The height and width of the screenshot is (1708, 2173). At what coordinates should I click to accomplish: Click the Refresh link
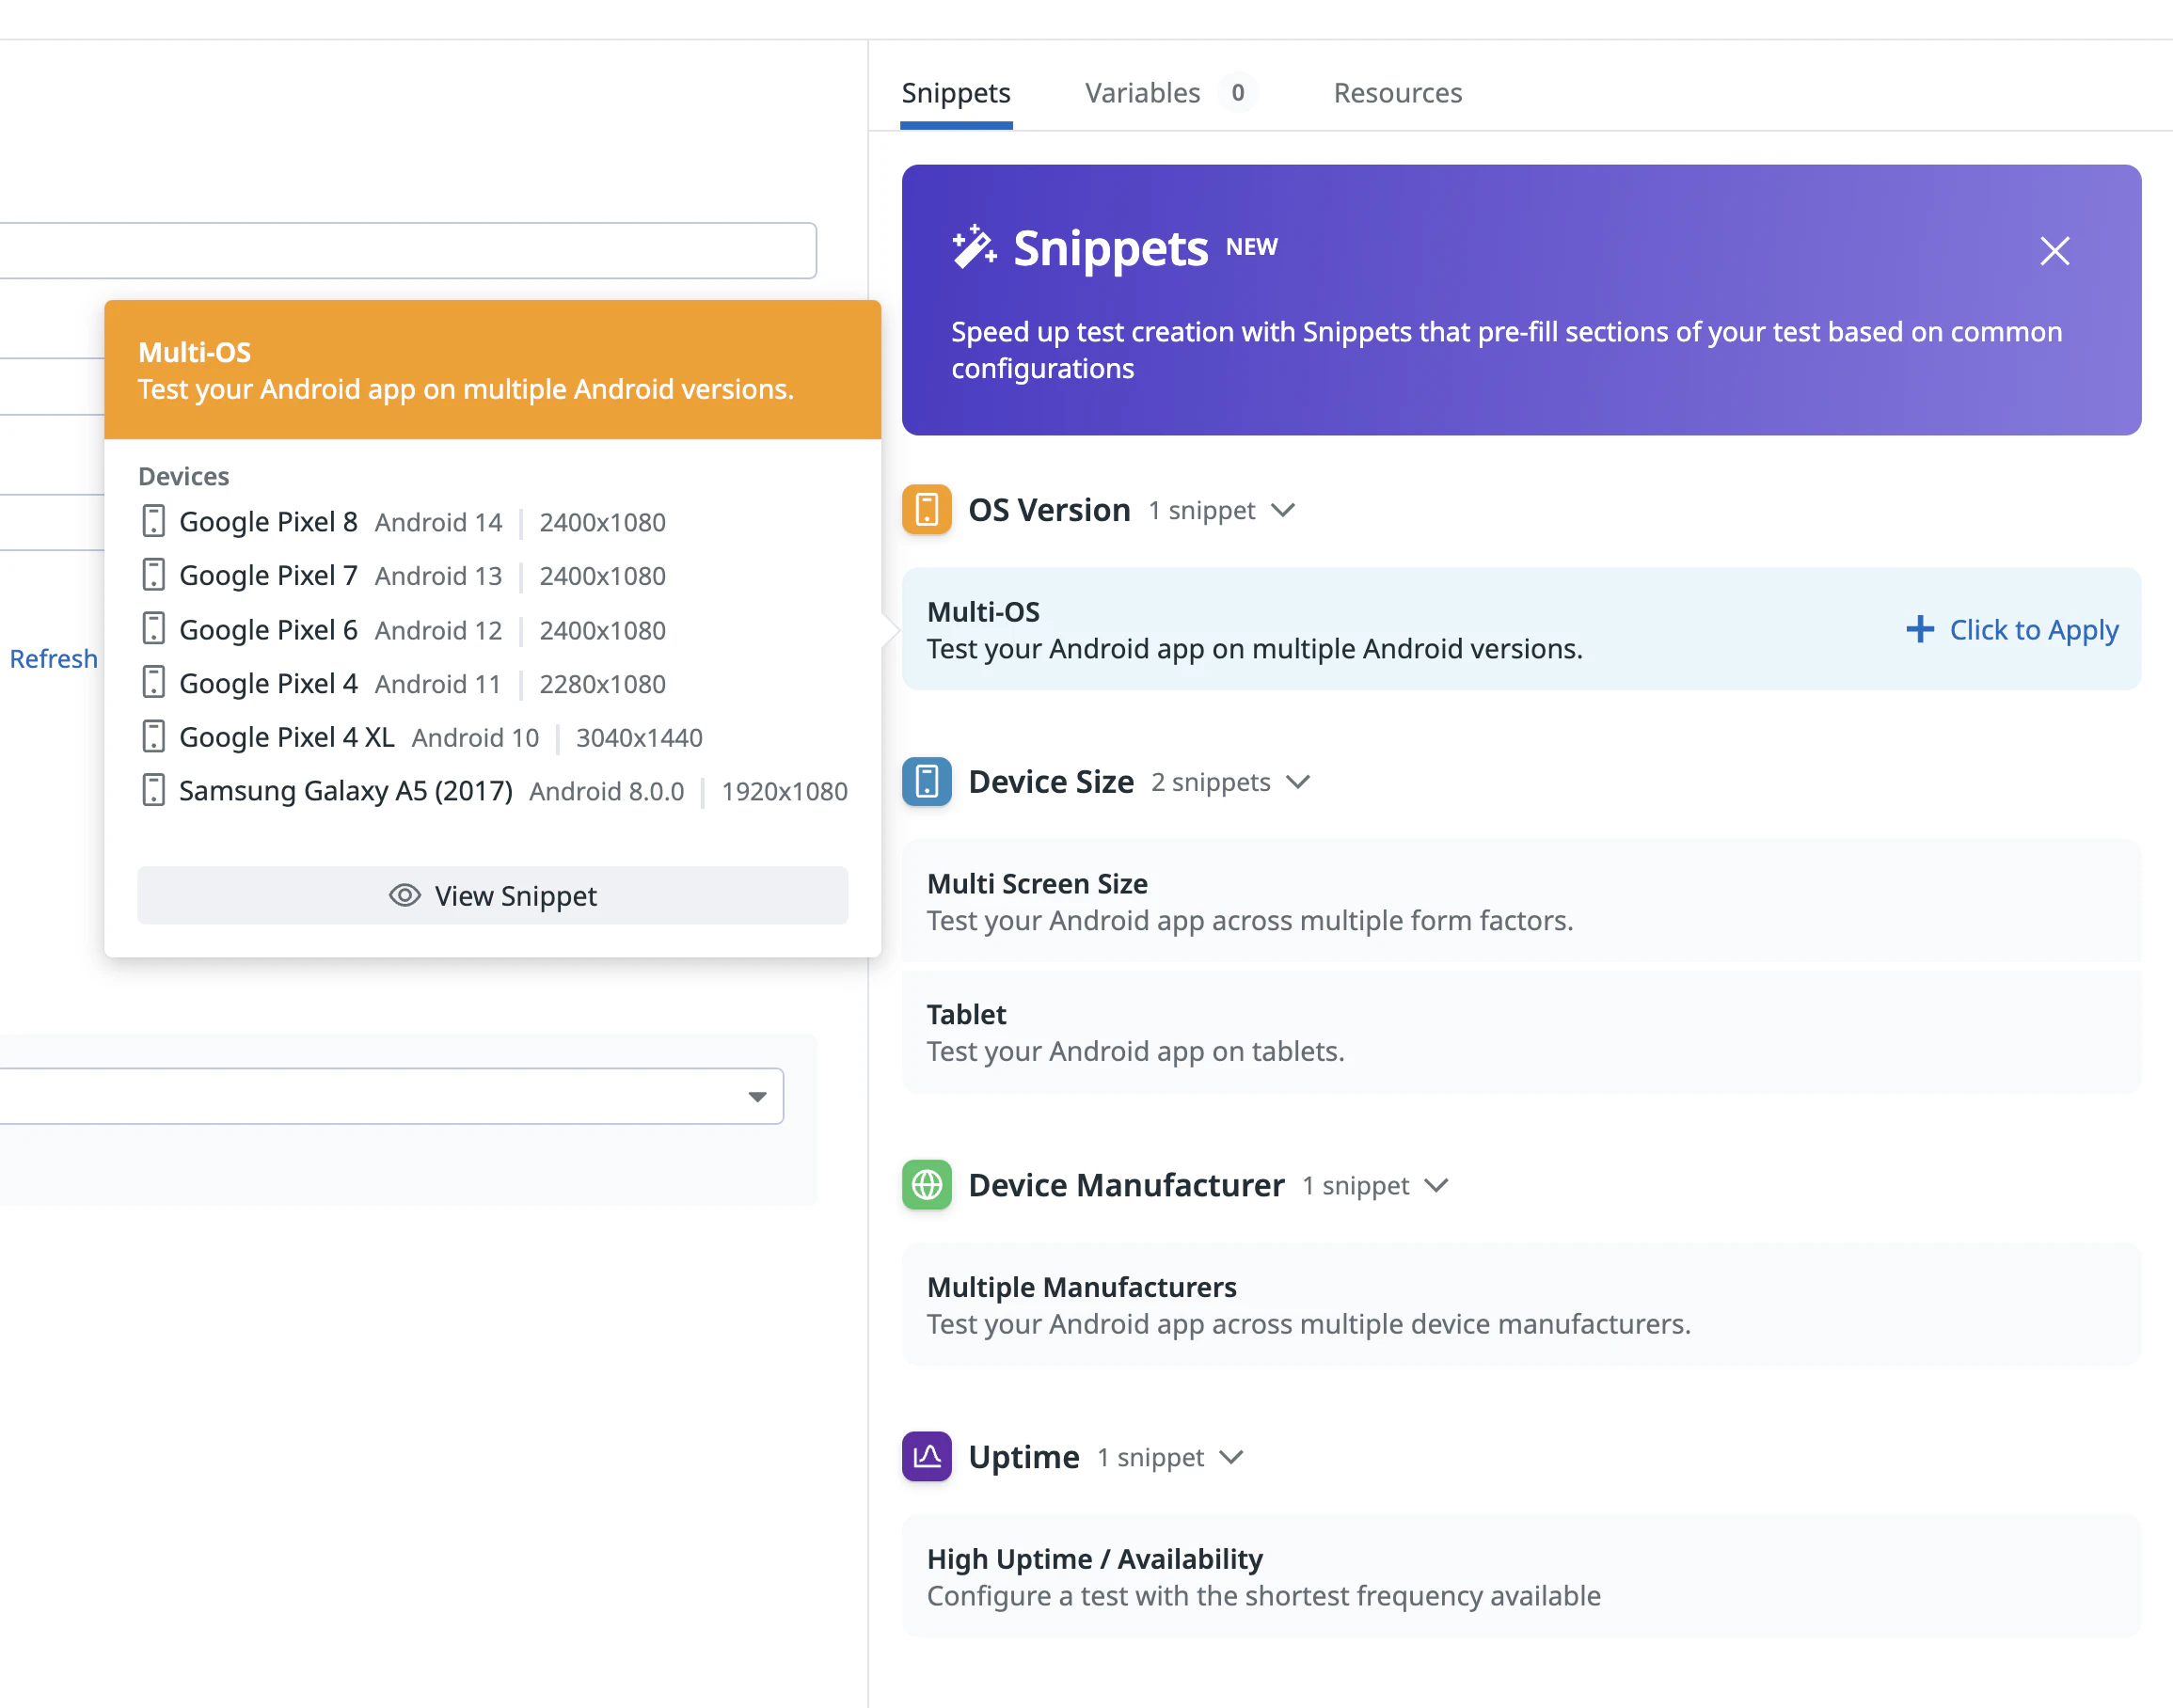click(x=53, y=658)
